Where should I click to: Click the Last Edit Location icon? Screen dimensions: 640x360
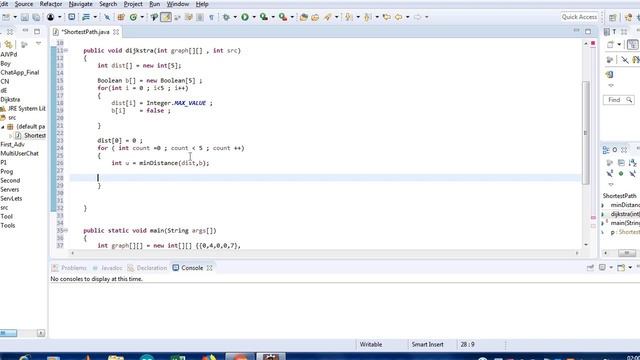pos(386,17)
